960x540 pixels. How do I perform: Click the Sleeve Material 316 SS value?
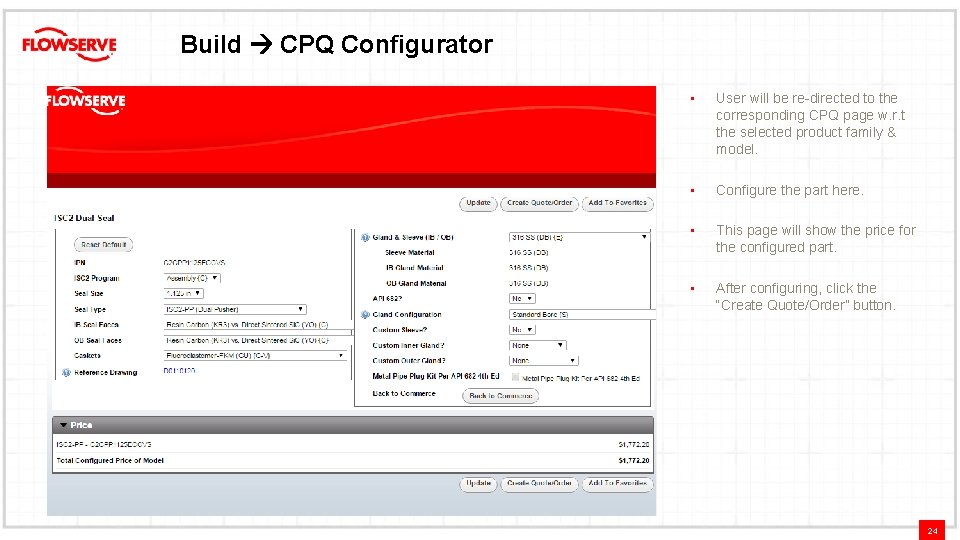[528, 253]
